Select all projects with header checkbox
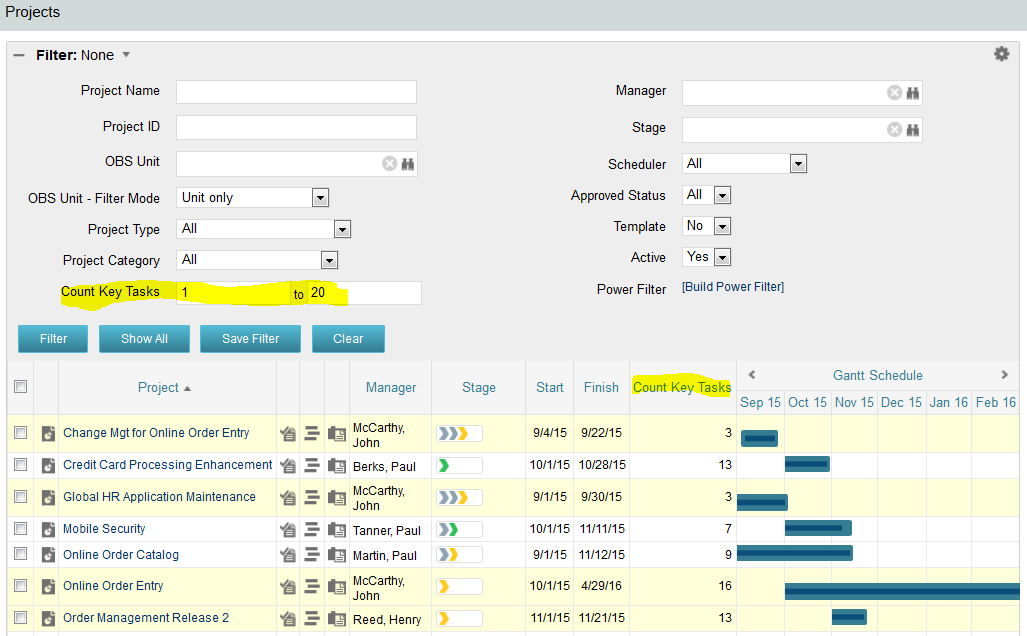The width and height of the screenshot is (1027, 636). [21, 386]
